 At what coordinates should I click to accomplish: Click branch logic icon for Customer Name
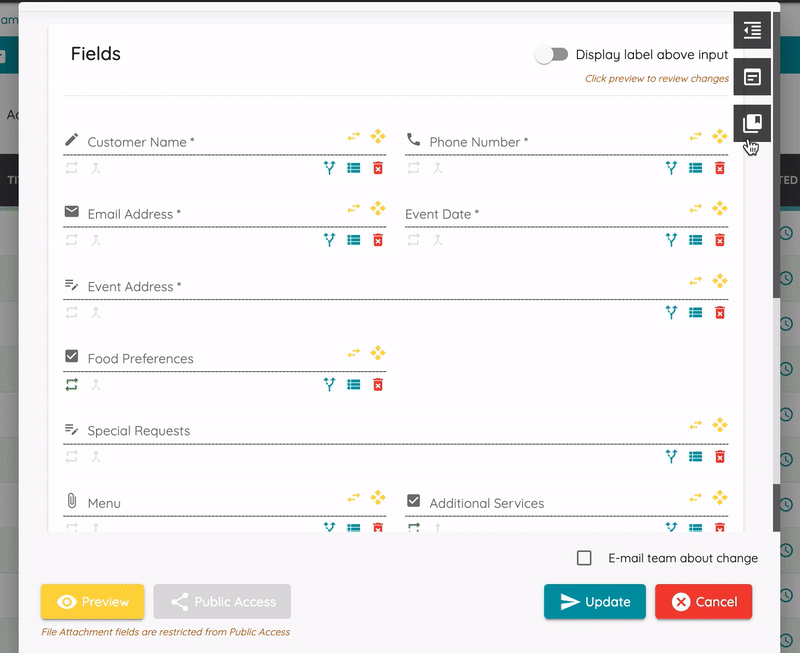tap(330, 168)
